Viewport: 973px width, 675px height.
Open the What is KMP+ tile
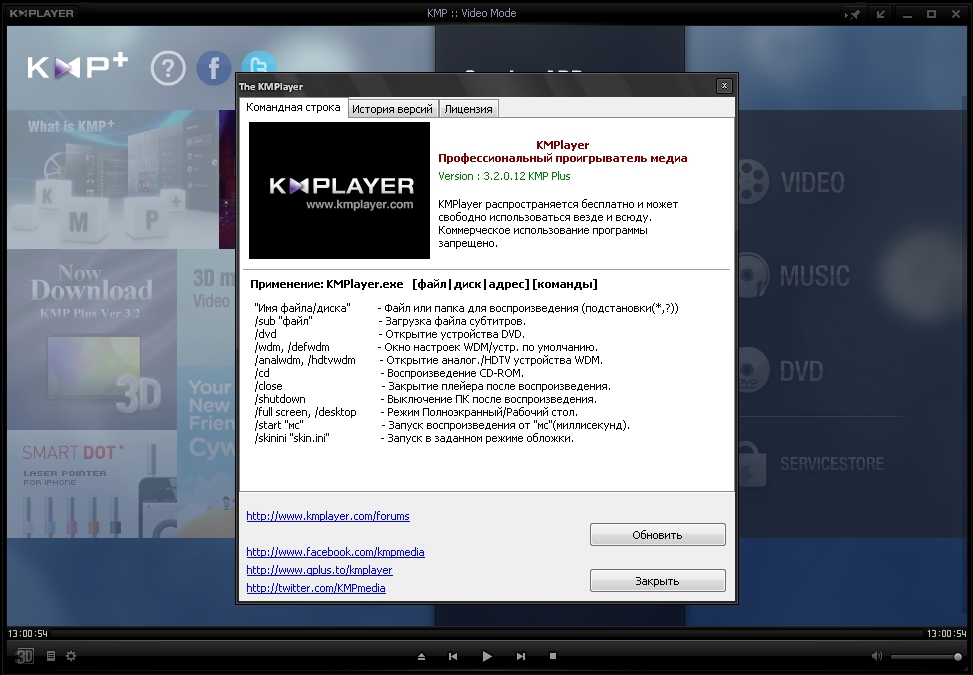(x=113, y=179)
